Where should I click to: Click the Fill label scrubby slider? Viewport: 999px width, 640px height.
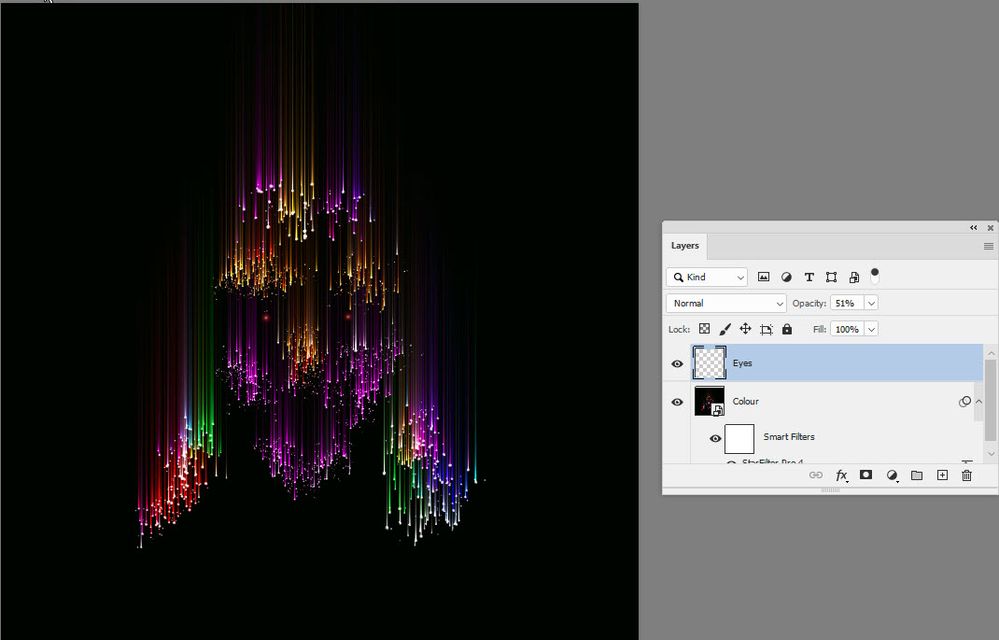[819, 329]
